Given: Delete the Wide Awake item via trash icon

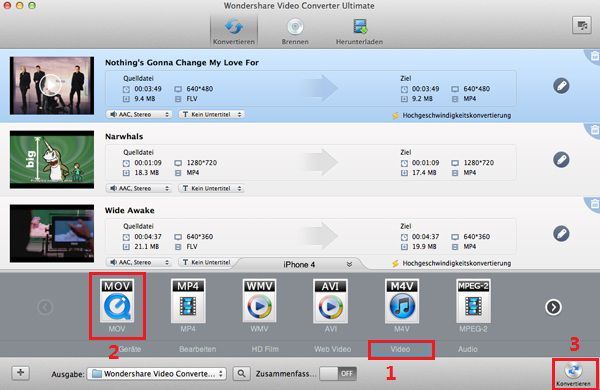Looking at the screenshot, I should pos(594,204).
